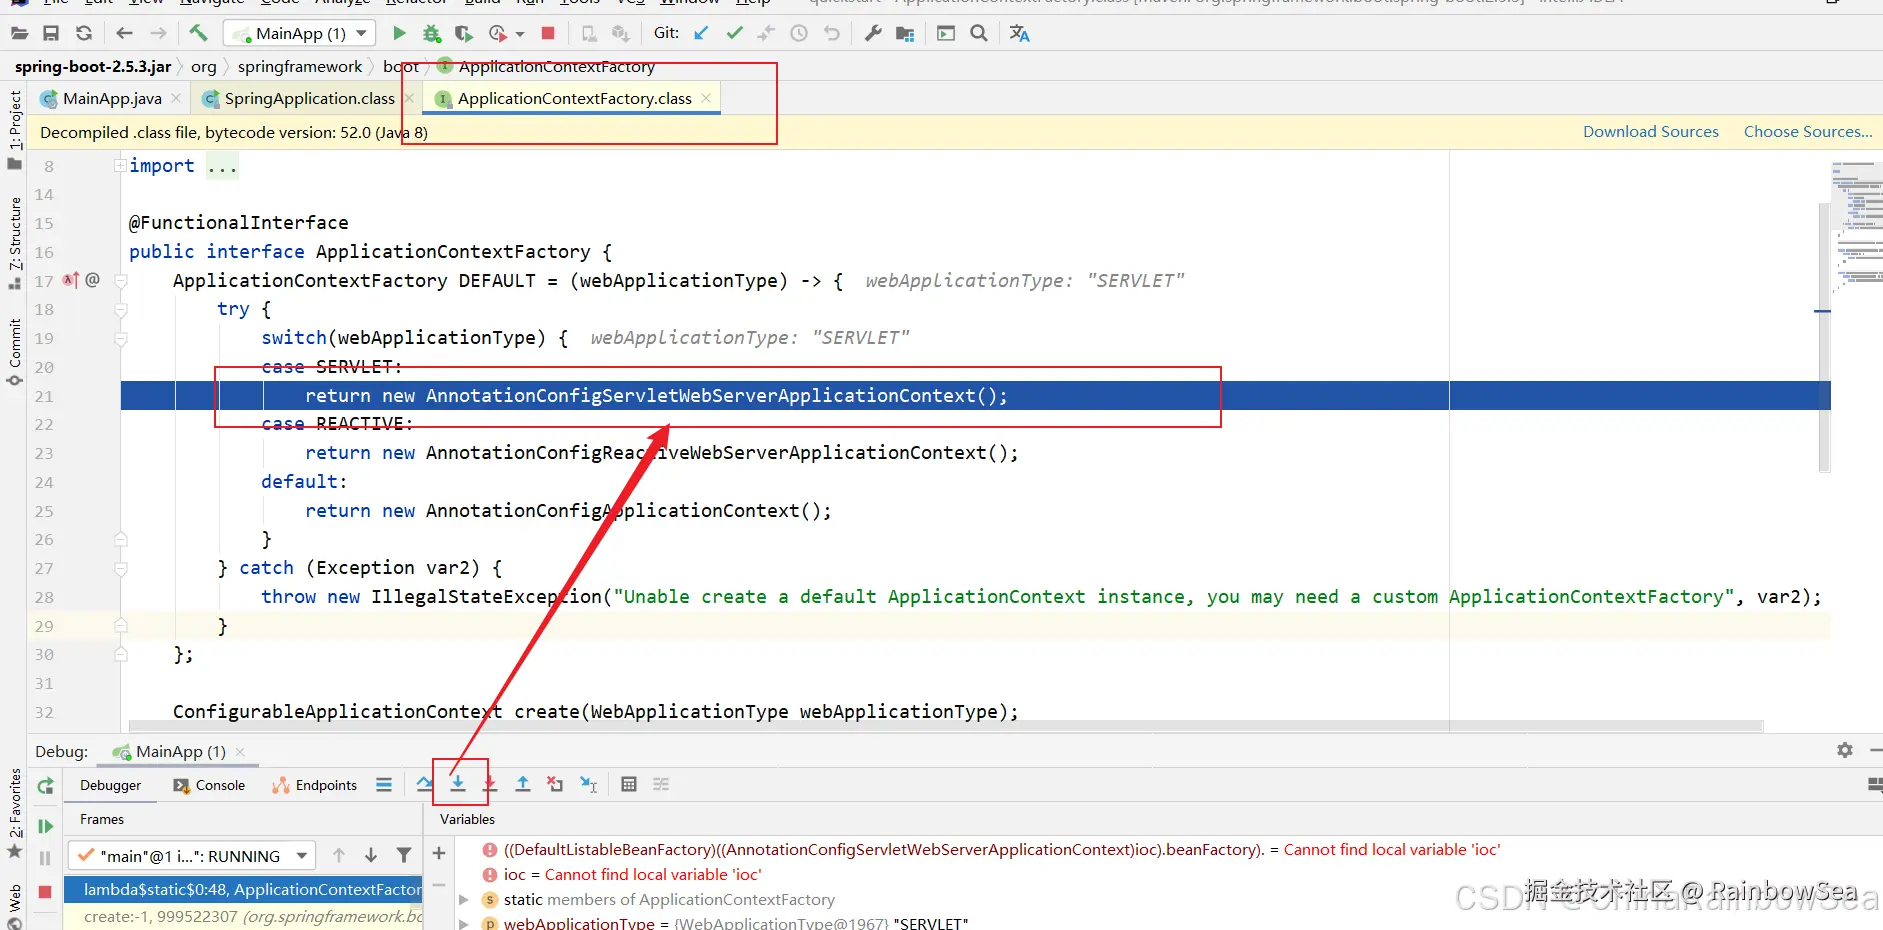Open Git history with the clock icon

[x=799, y=33]
